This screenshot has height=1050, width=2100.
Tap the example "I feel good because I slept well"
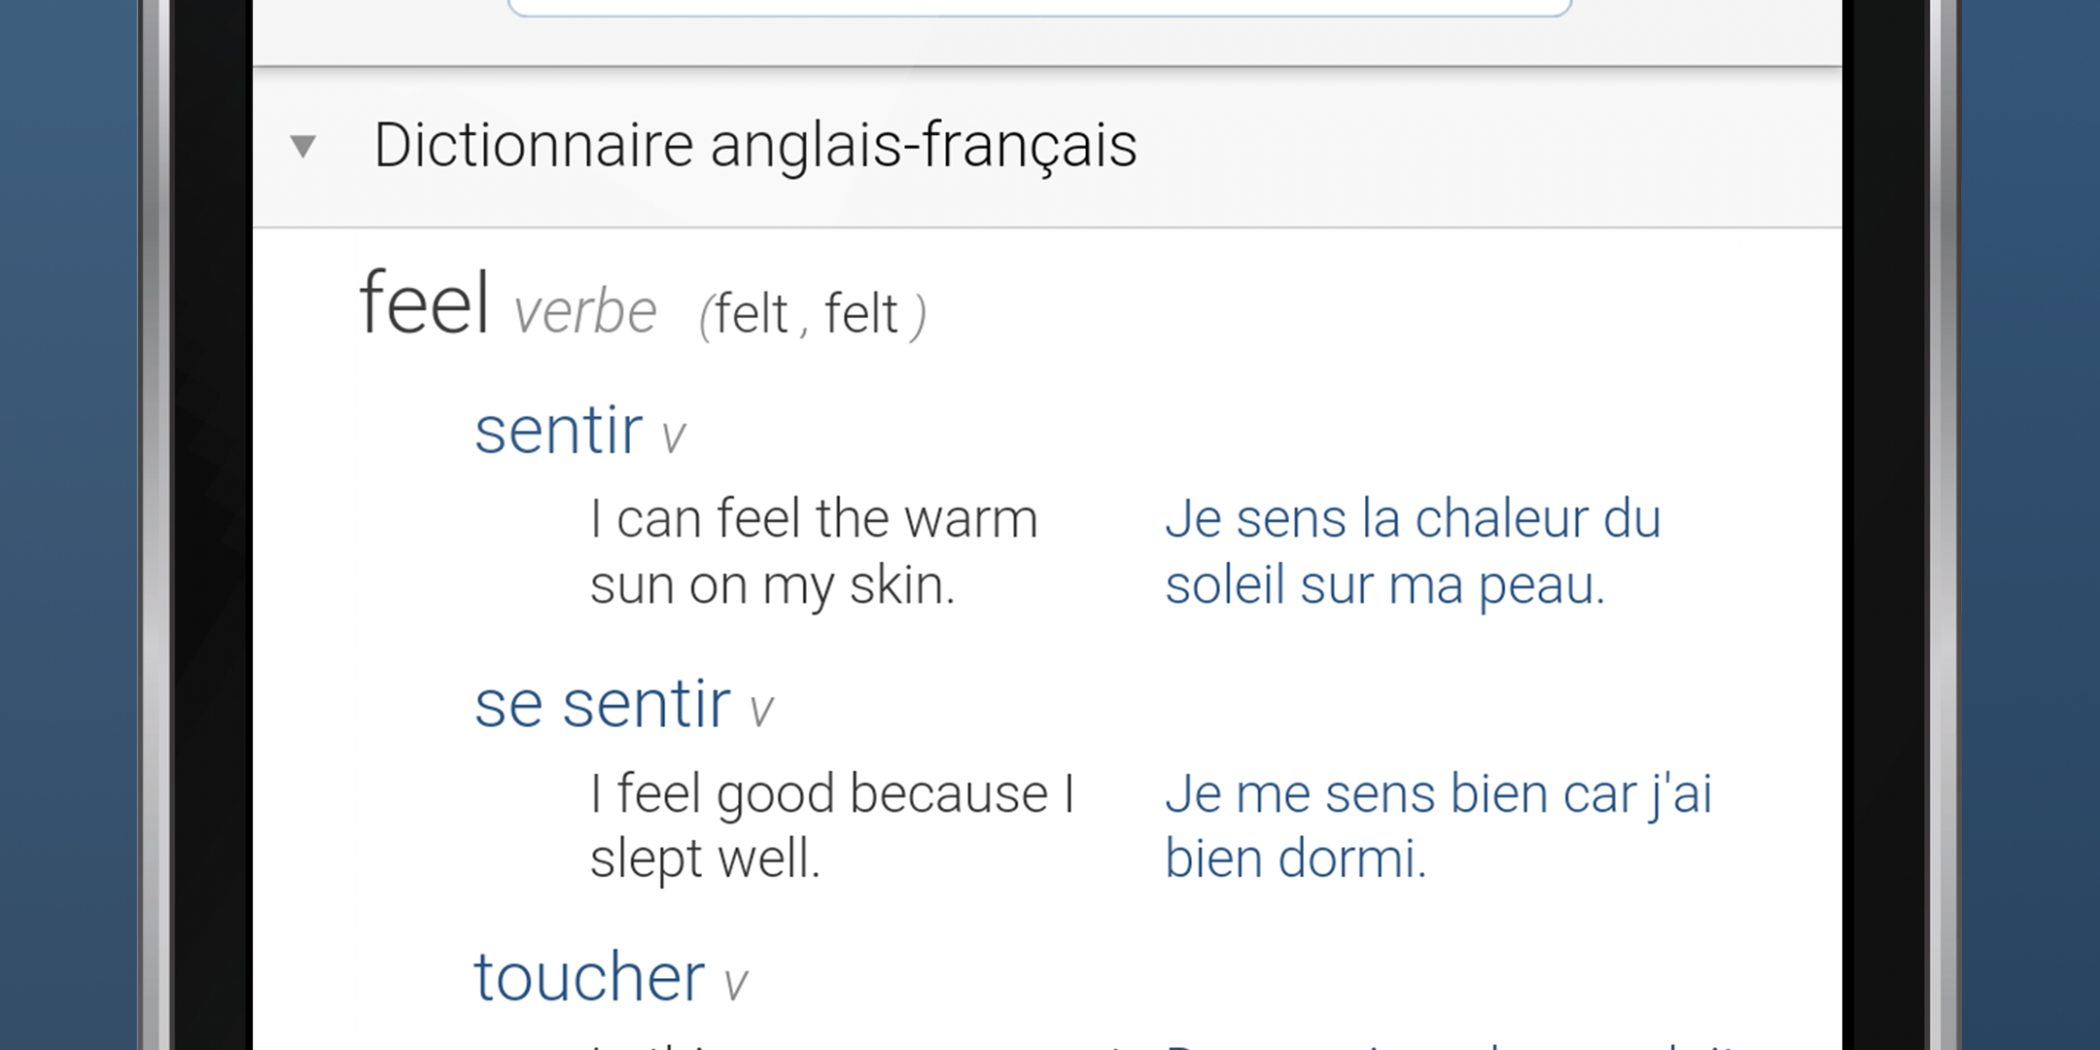[831, 825]
